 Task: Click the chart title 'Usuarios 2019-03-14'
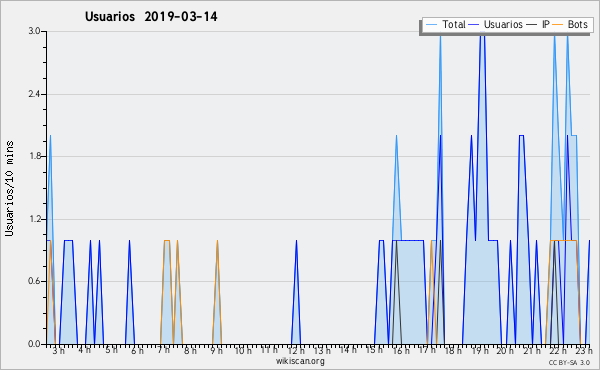151,17
